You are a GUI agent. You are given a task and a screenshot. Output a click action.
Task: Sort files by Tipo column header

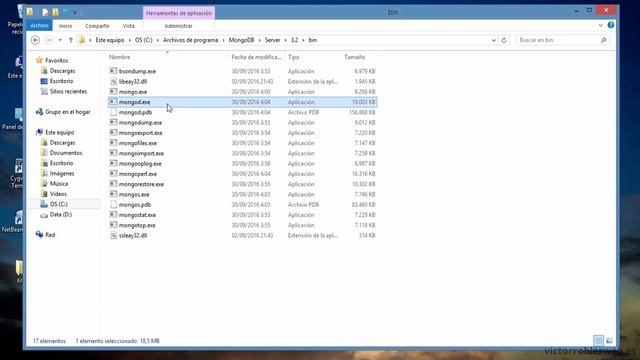[x=293, y=57]
